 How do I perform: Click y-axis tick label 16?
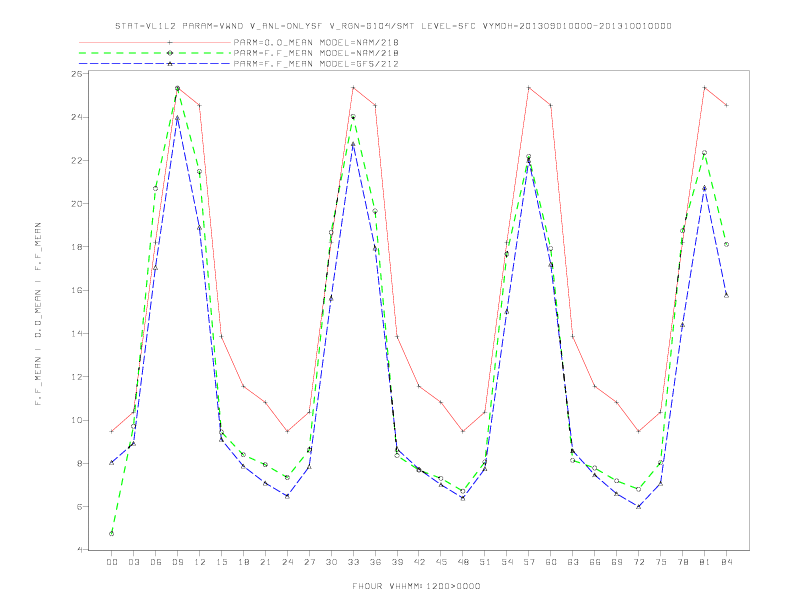[77, 290]
